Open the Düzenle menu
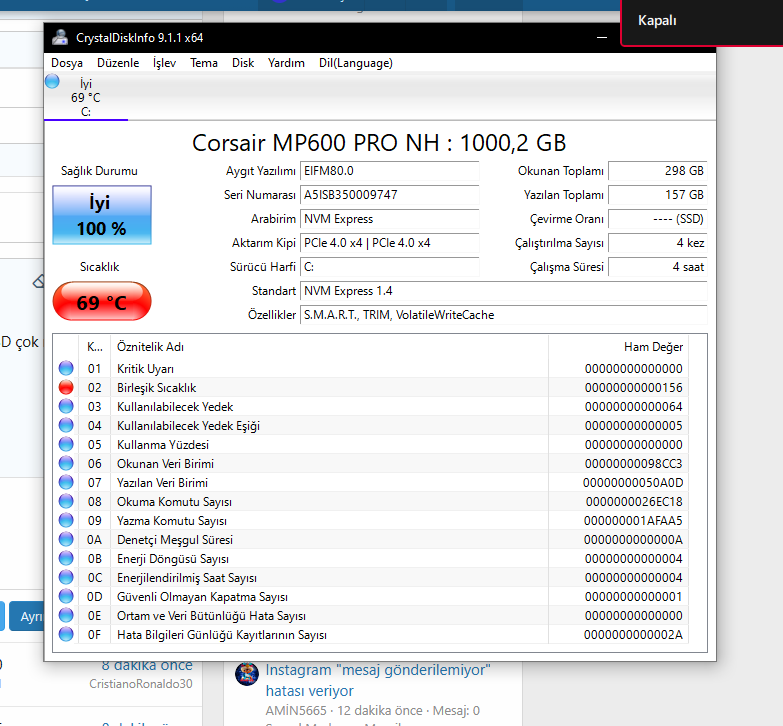Screen dimensions: 783x726 [x=118, y=63]
